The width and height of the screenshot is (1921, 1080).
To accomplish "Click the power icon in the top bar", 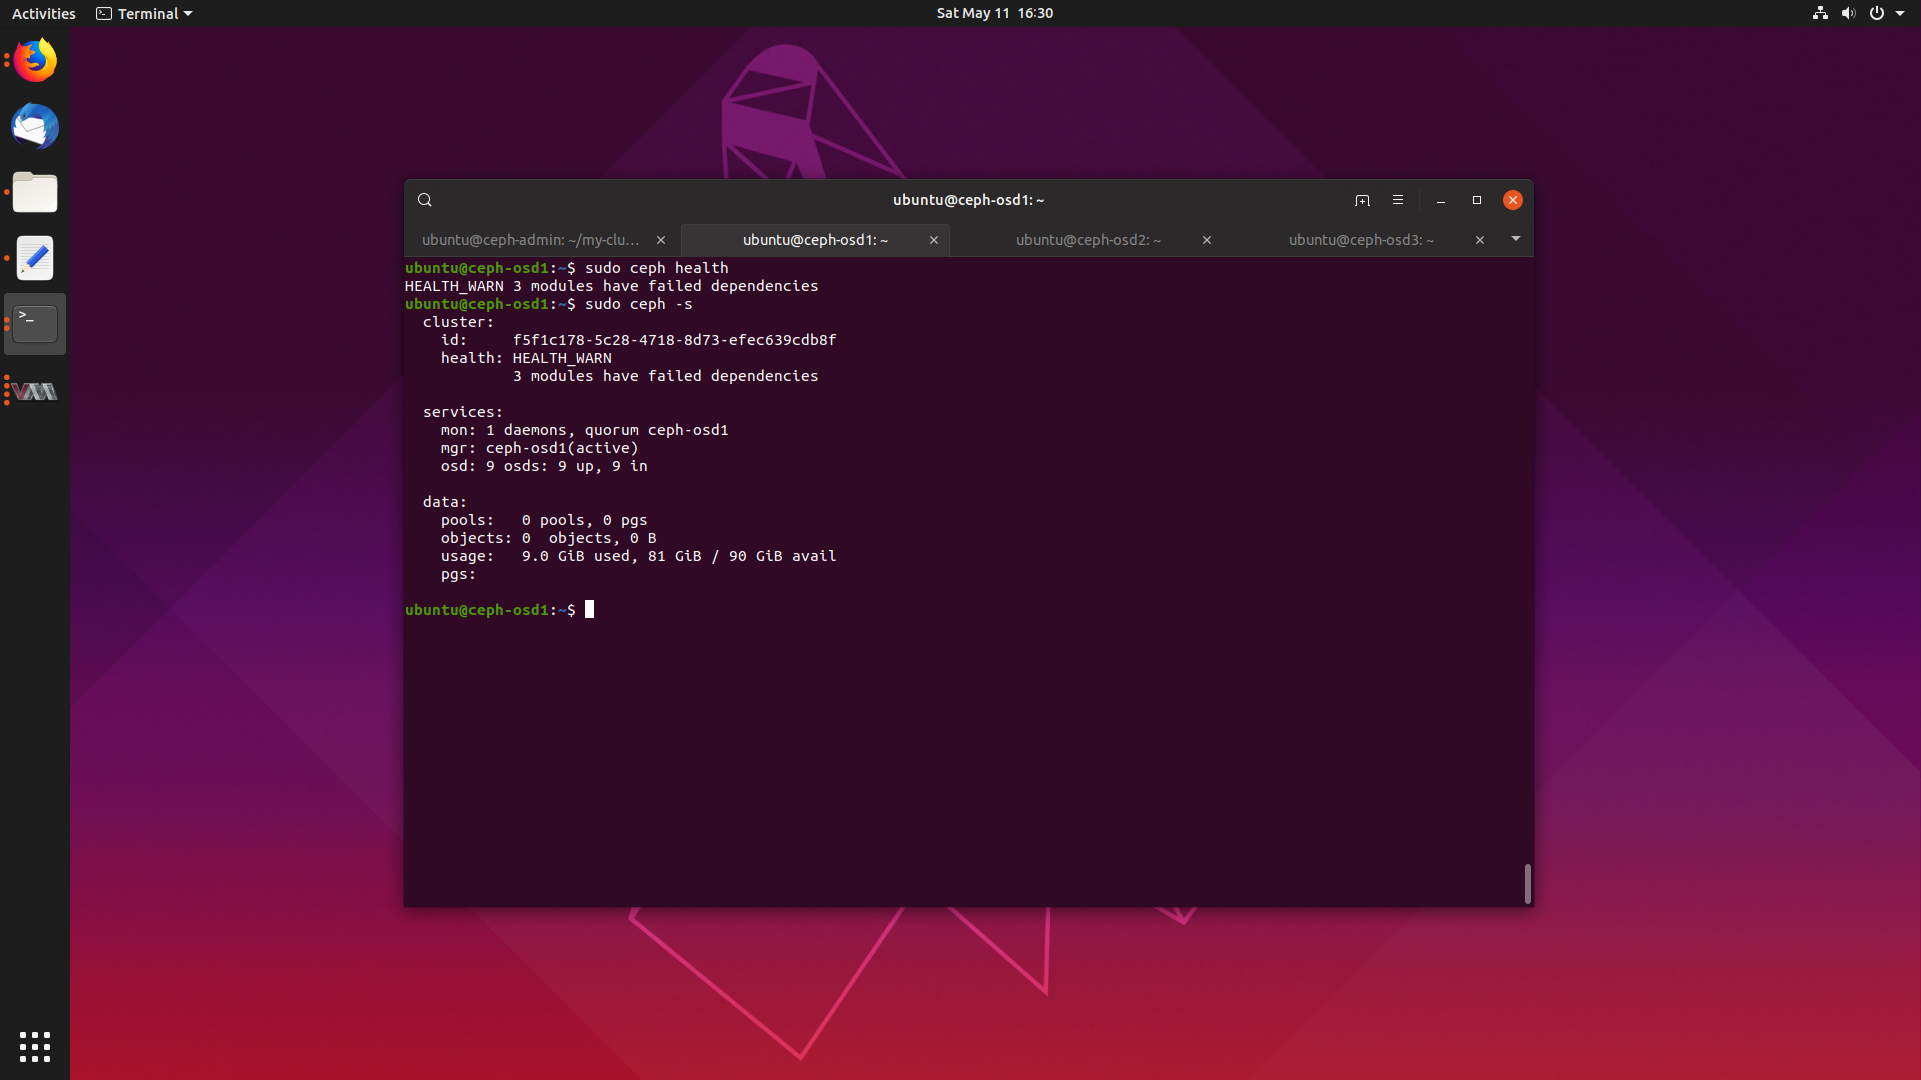I will point(1877,13).
